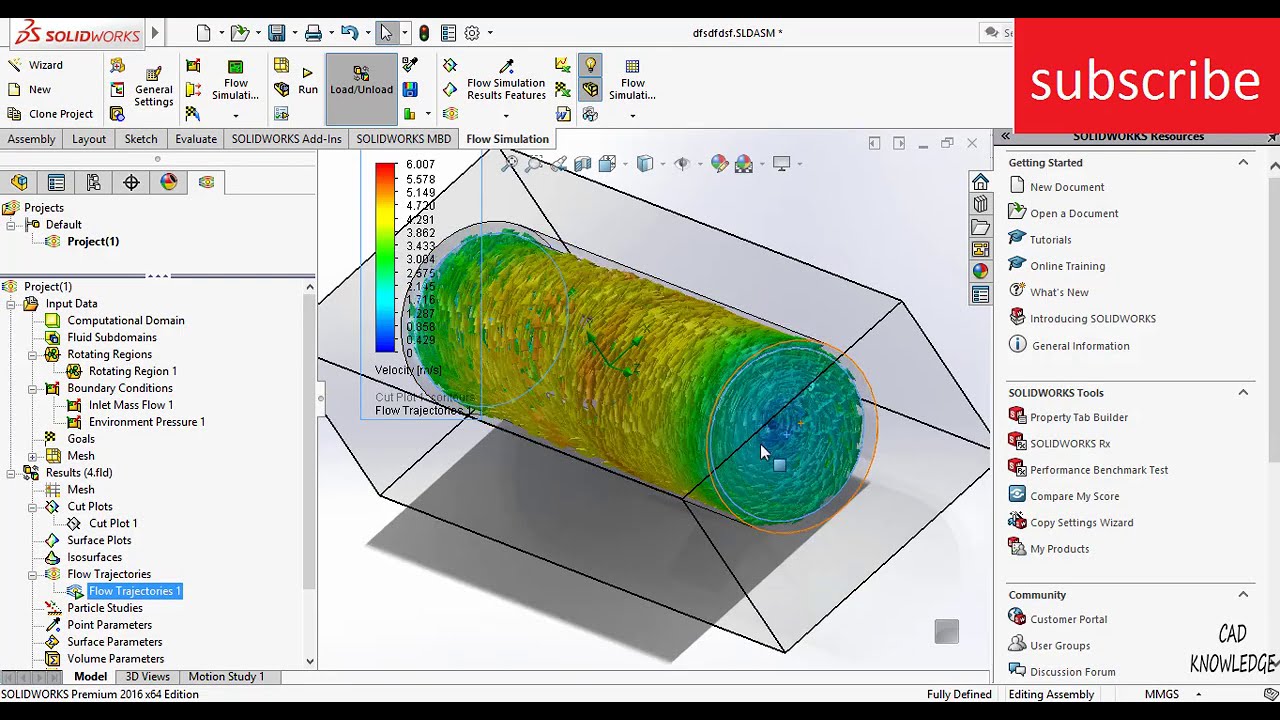1280x720 pixels.
Task: Open the SOLIDWORKS Add-Ins tab
Action: pyautogui.click(x=286, y=139)
